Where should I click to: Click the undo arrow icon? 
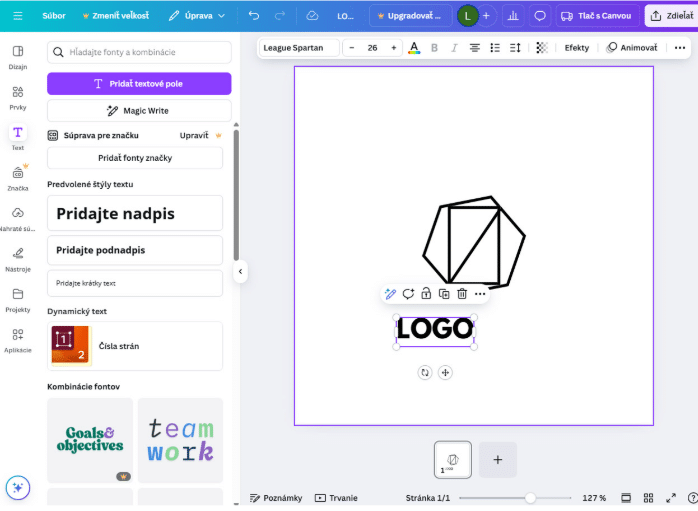(254, 16)
